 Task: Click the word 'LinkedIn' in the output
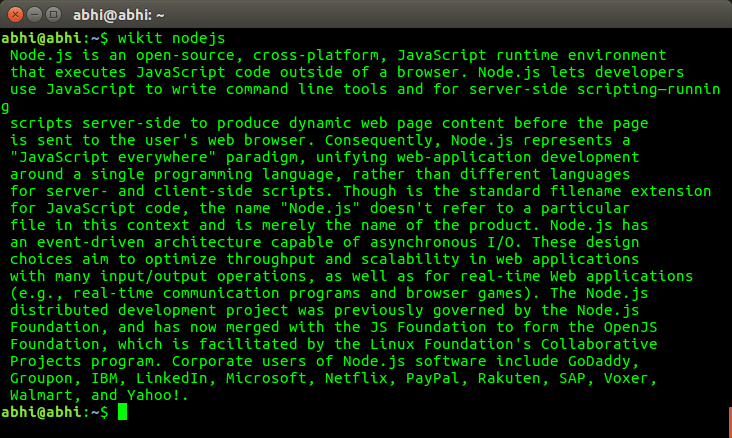coord(172,378)
